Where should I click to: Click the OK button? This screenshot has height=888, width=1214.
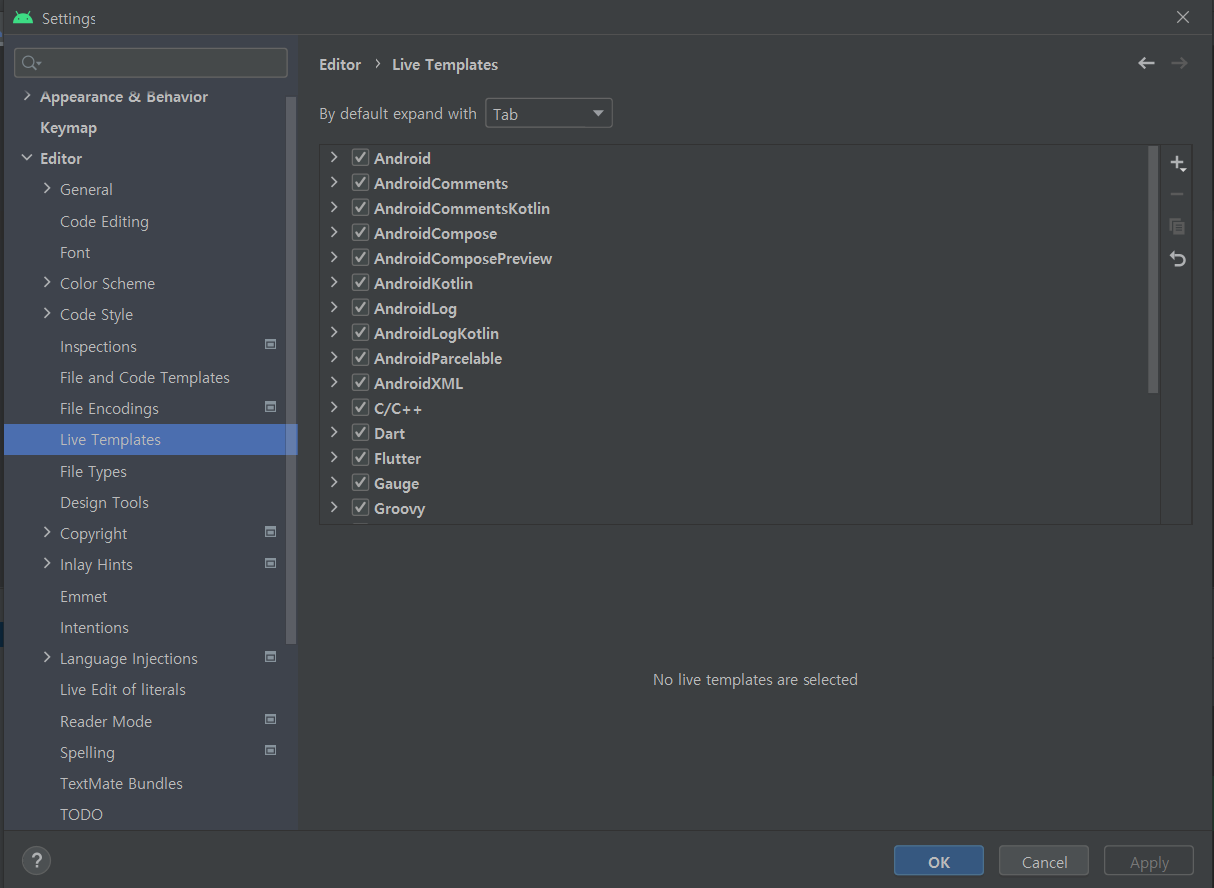939,861
